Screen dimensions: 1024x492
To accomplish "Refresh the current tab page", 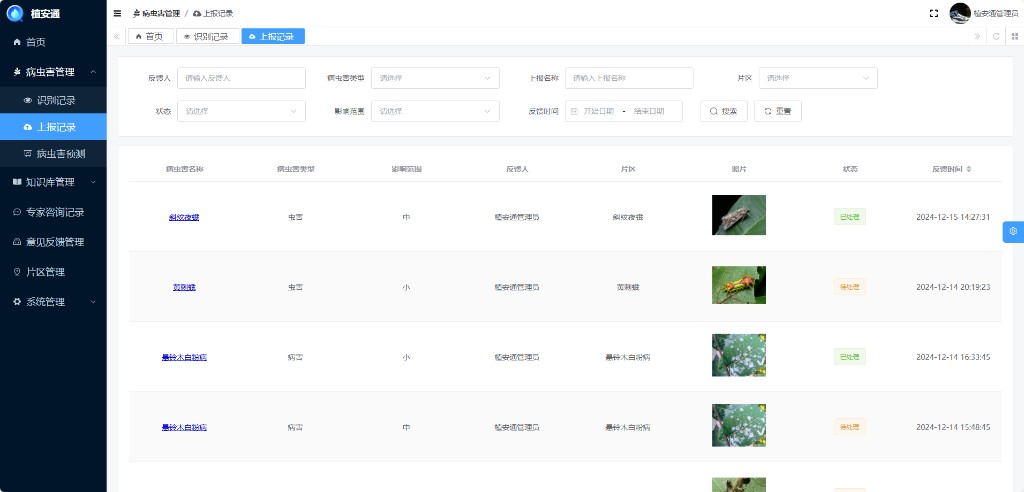I will point(996,37).
